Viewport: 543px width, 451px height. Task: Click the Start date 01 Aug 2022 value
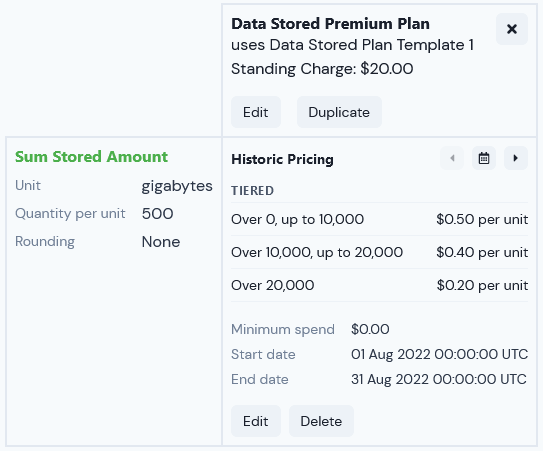(439, 354)
